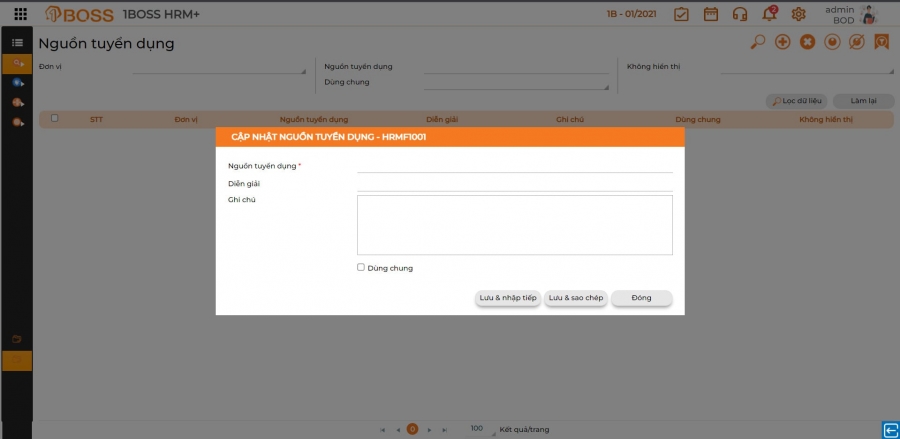The width and height of the screenshot is (900, 439).
Task: Click the Nguồn tuyển dụng required input field
Action: tap(514, 166)
